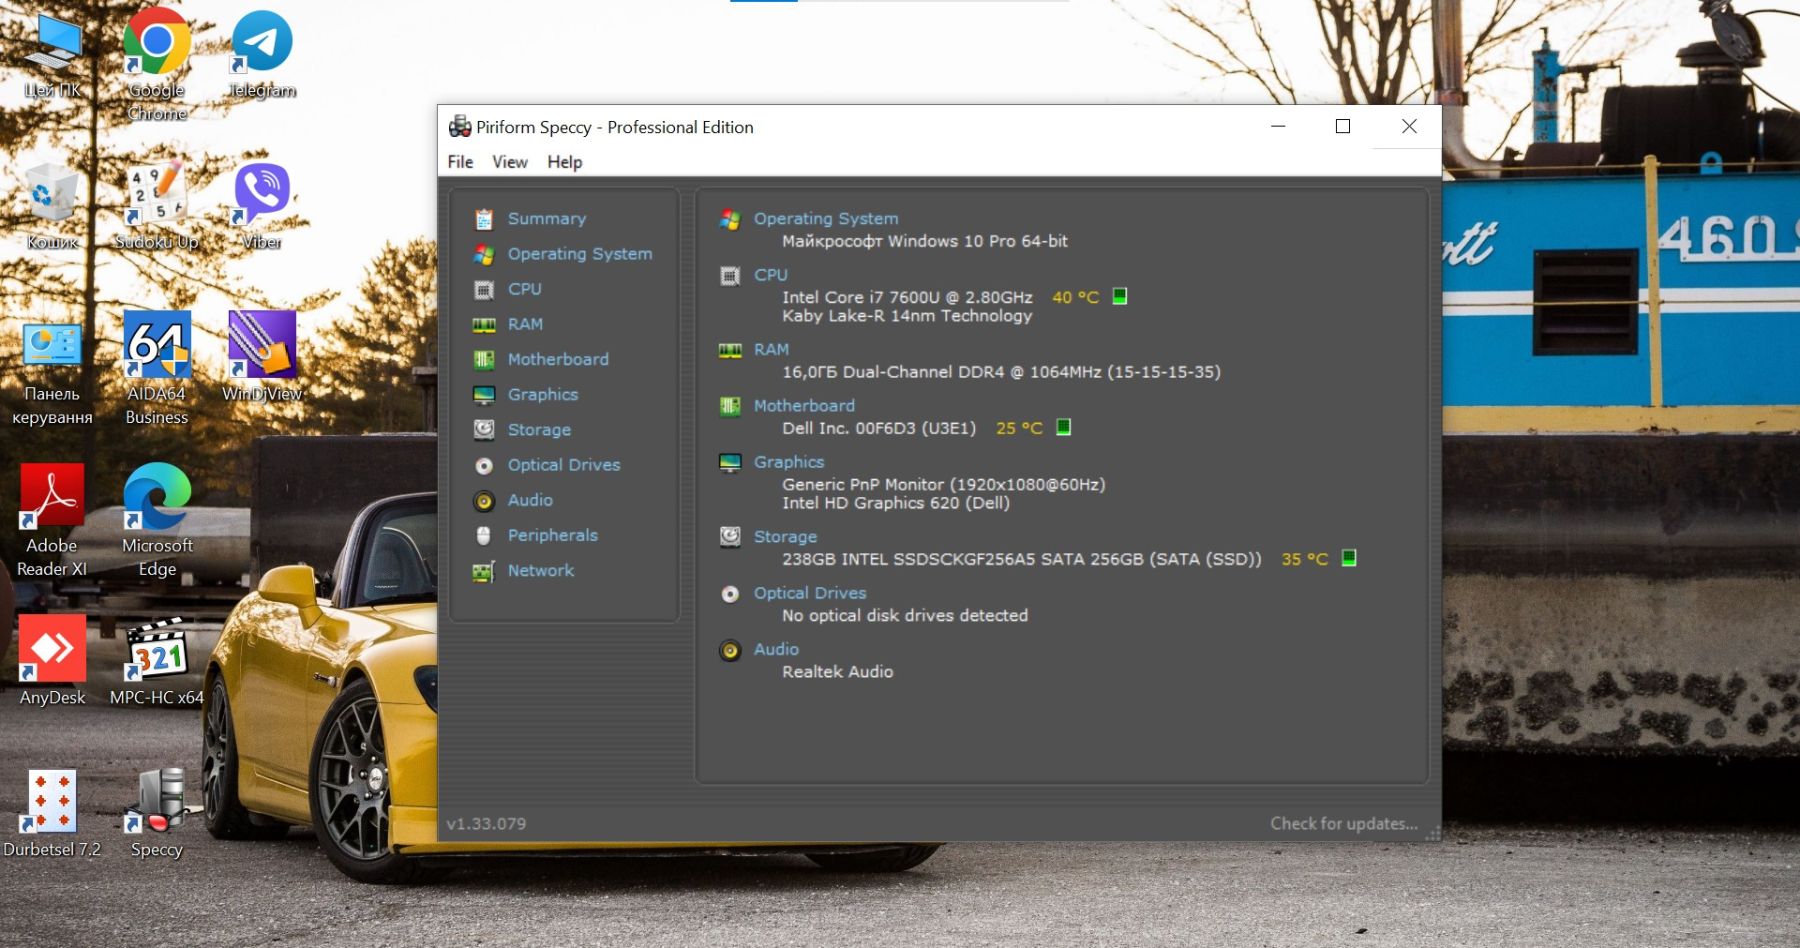The image size is (1800, 948).
Task: Select the Network icon in sidebar
Action: pyautogui.click(x=484, y=571)
